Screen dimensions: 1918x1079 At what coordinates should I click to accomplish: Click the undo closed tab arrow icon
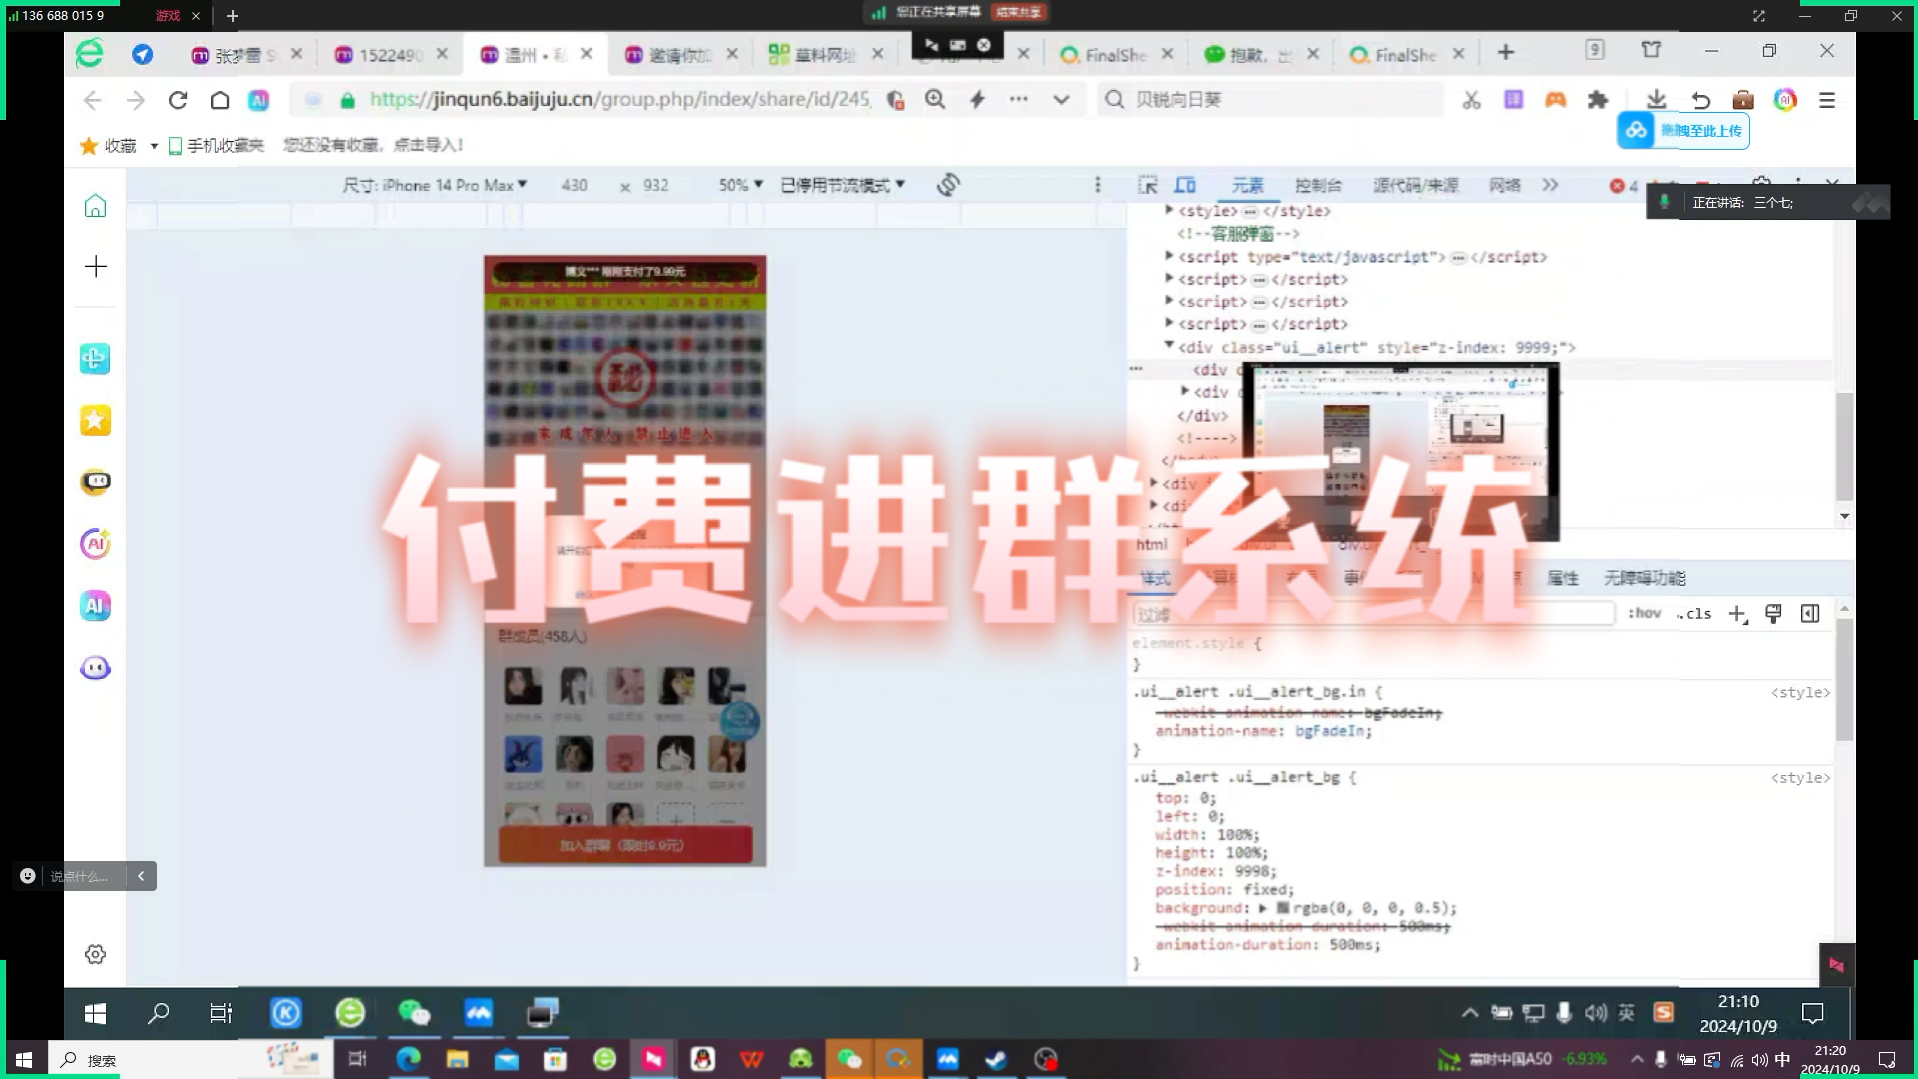[1700, 100]
